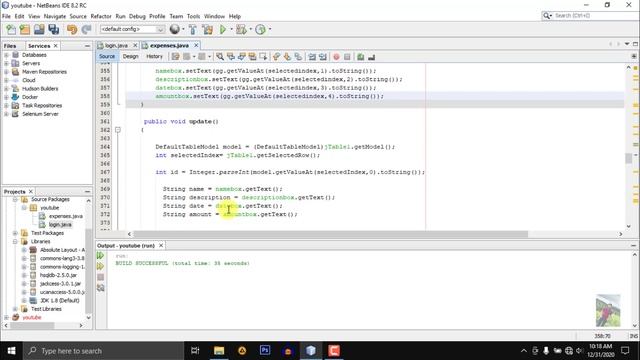Close the expenses.java tab
The width and height of the screenshot is (640, 360).
(x=196, y=45)
